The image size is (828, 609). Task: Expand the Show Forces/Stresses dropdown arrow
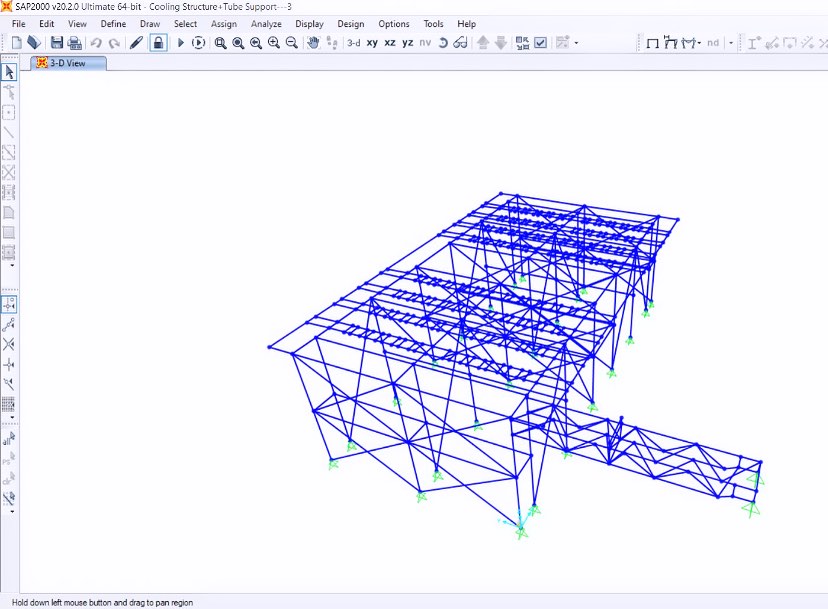pos(699,43)
